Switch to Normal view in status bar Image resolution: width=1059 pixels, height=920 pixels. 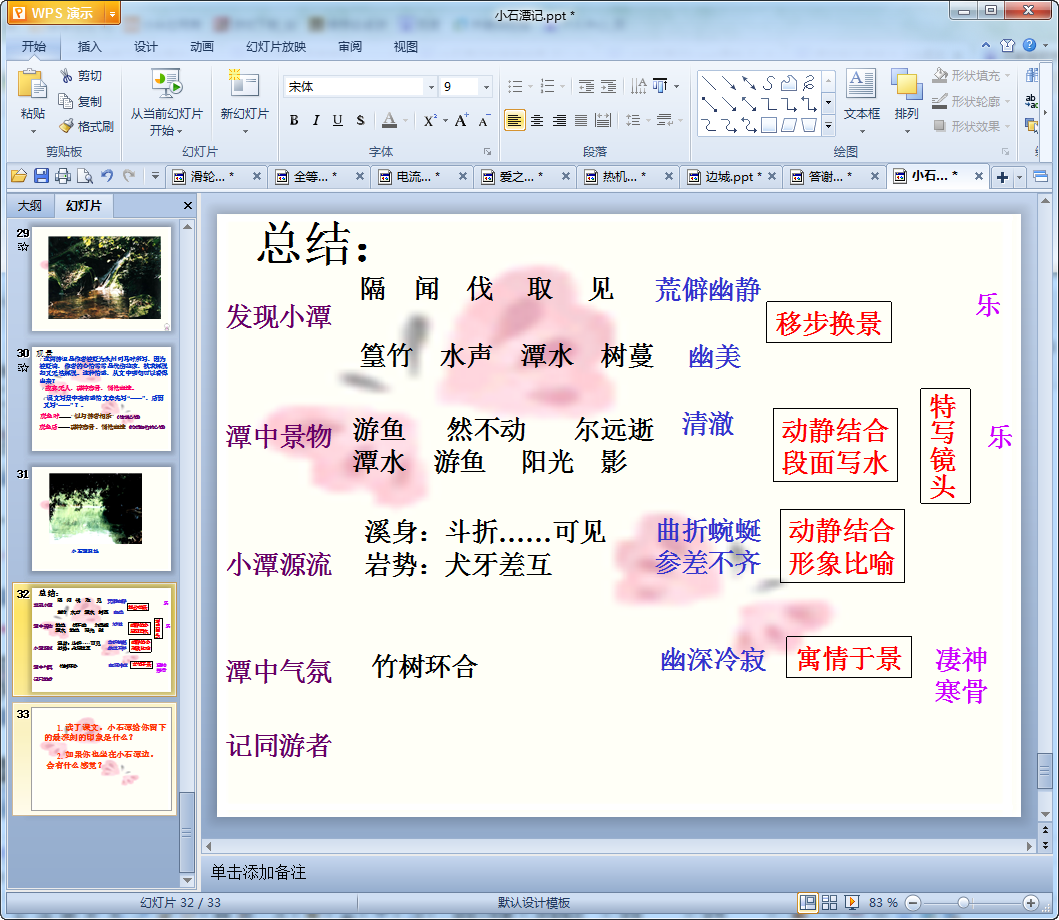pos(807,902)
